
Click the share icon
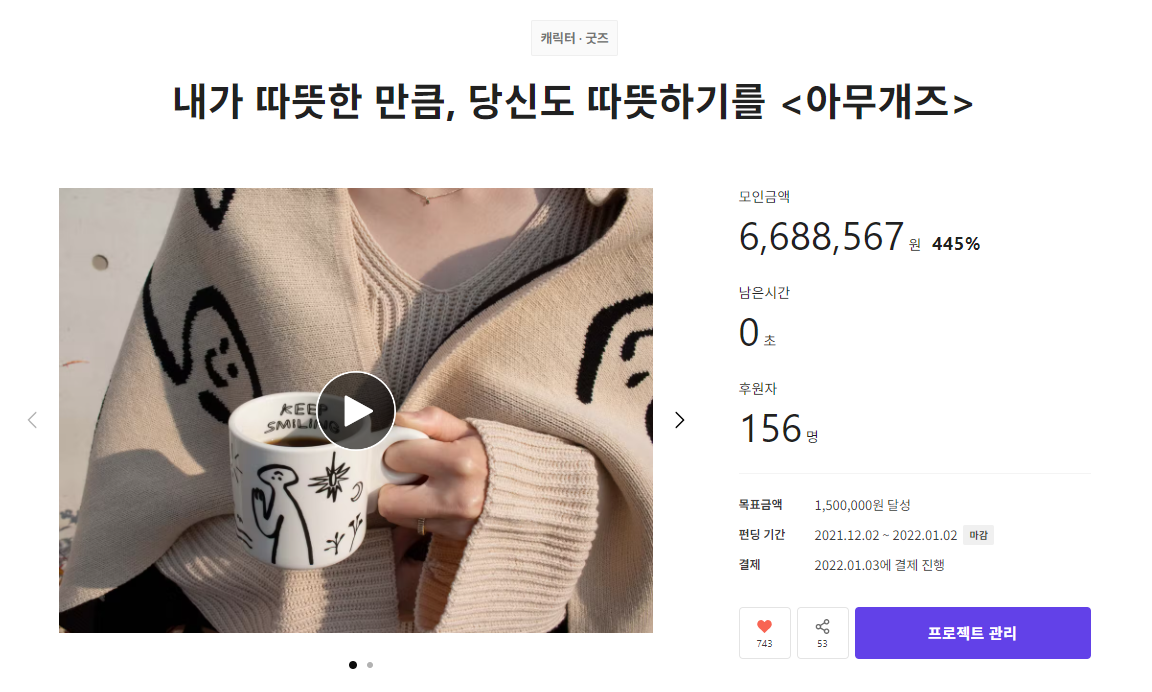(822, 626)
